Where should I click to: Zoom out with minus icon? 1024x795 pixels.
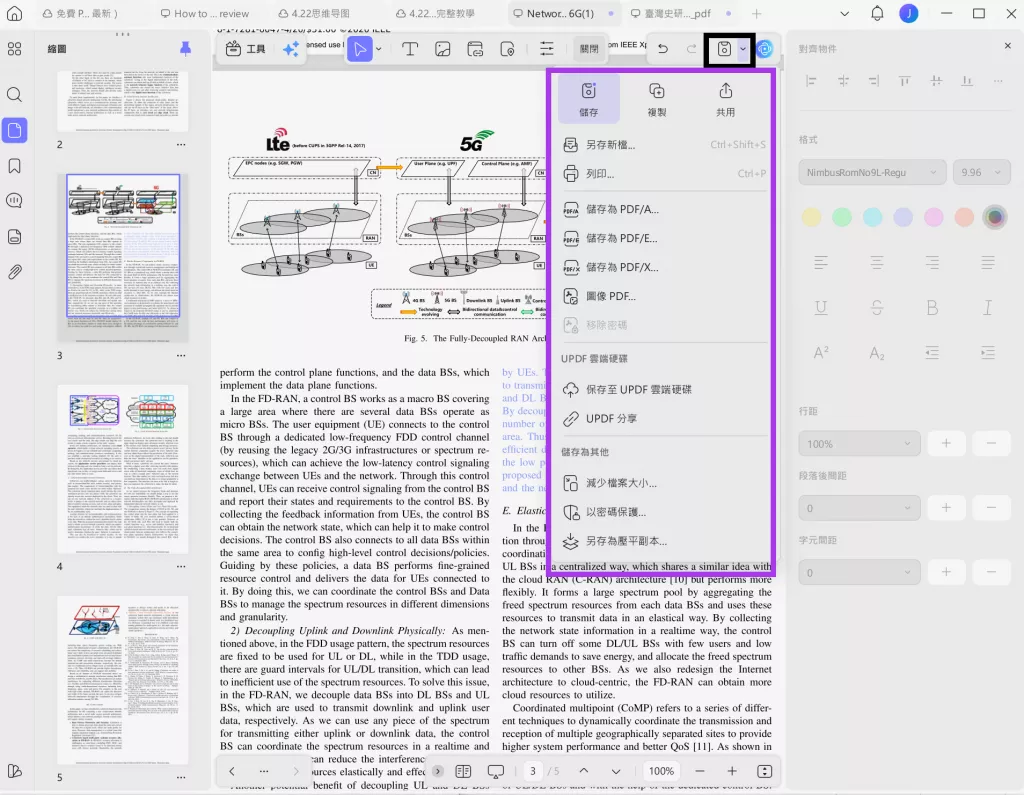click(x=699, y=771)
